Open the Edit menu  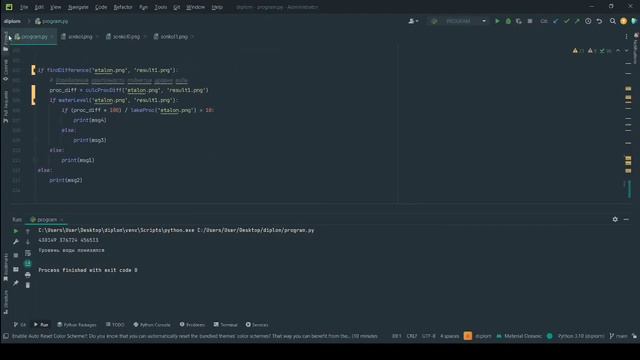pyautogui.click(x=39, y=7)
